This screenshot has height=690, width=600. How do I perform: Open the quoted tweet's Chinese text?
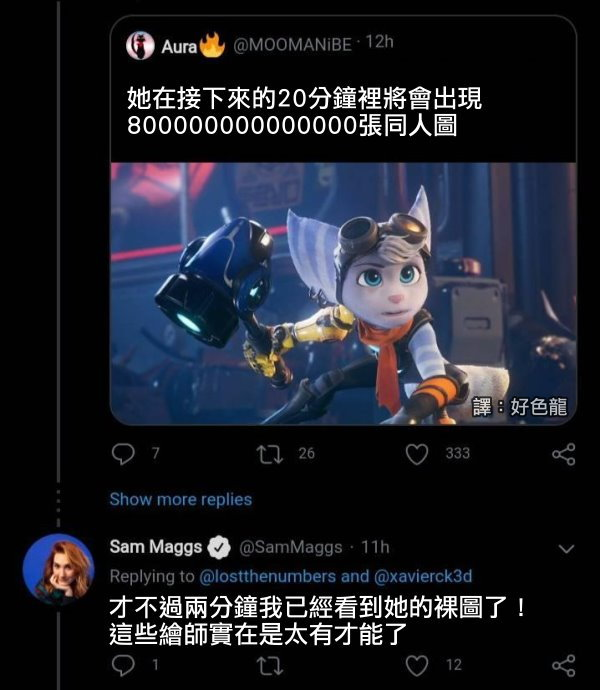305,112
